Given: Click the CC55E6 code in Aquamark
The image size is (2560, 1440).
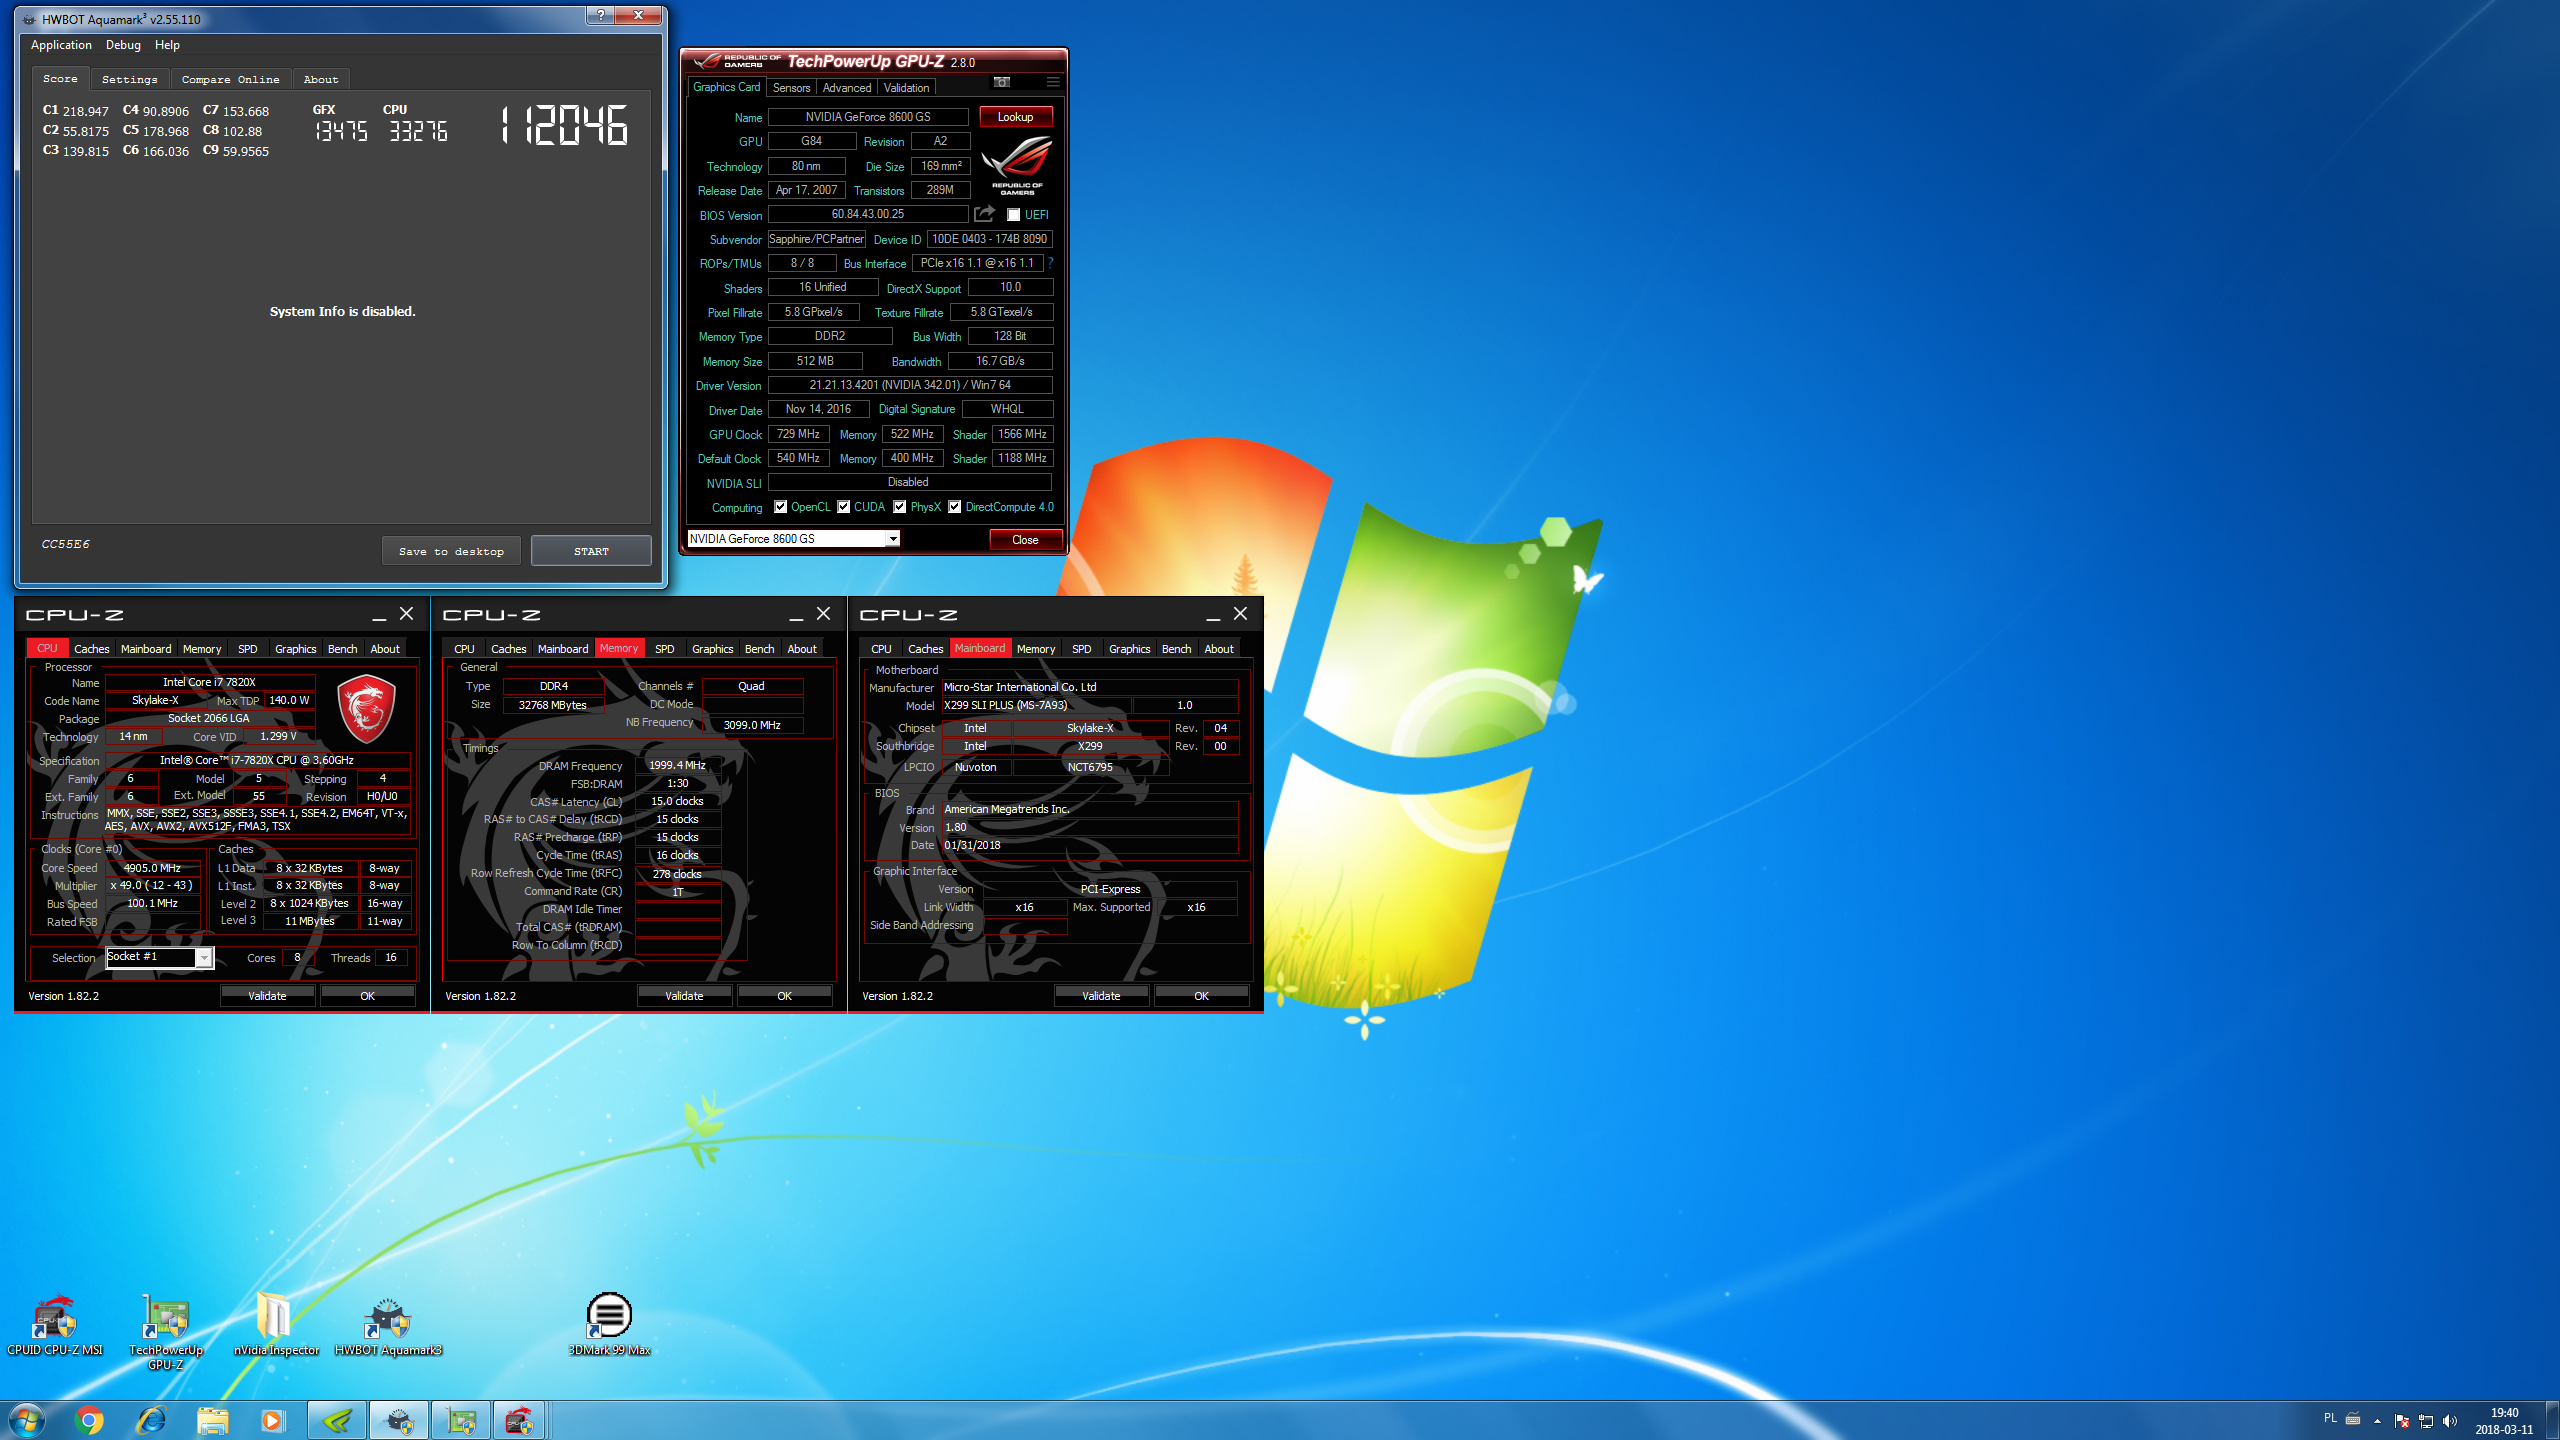Looking at the screenshot, I should pyautogui.click(x=65, y=544).
